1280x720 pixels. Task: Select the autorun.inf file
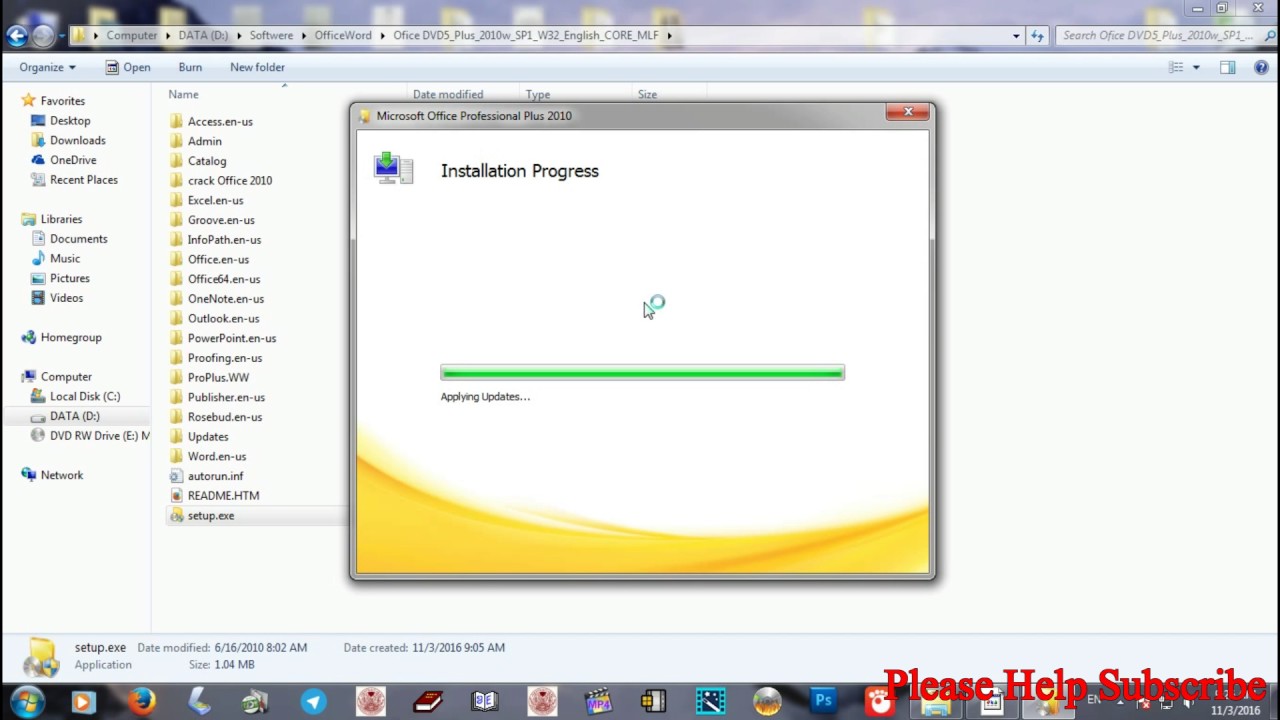(215, 476)
